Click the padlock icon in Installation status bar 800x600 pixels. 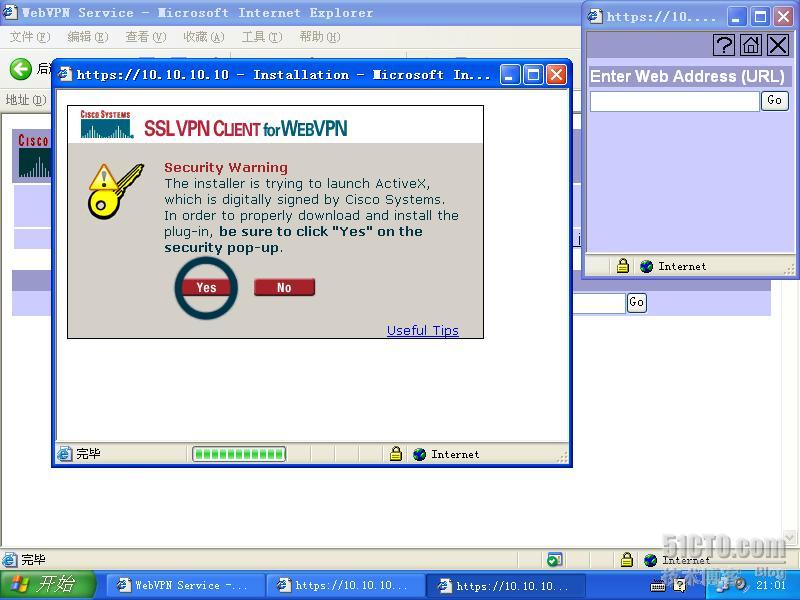[x=396, y=454]
